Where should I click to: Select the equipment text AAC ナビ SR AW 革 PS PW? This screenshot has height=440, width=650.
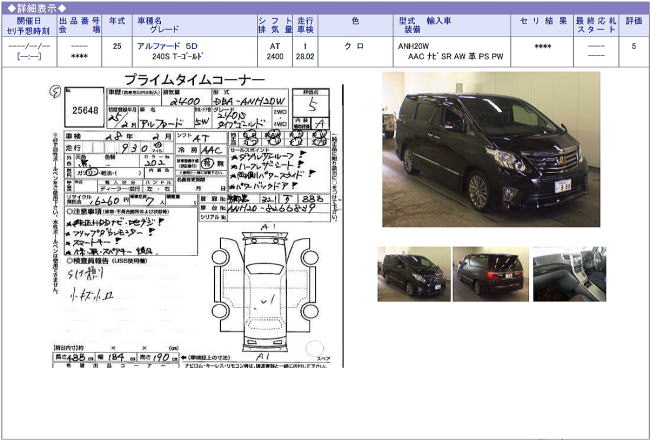456,56
